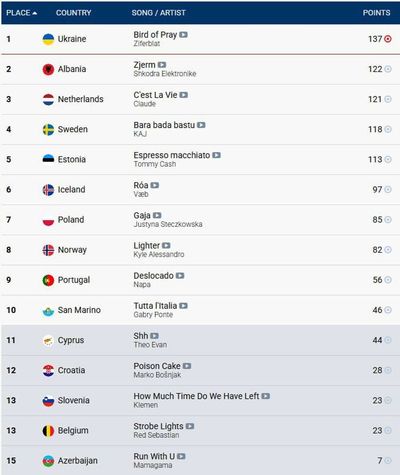Select the points radio button for Ukraine's 137

pyautogui.click(x=388, y=39)
